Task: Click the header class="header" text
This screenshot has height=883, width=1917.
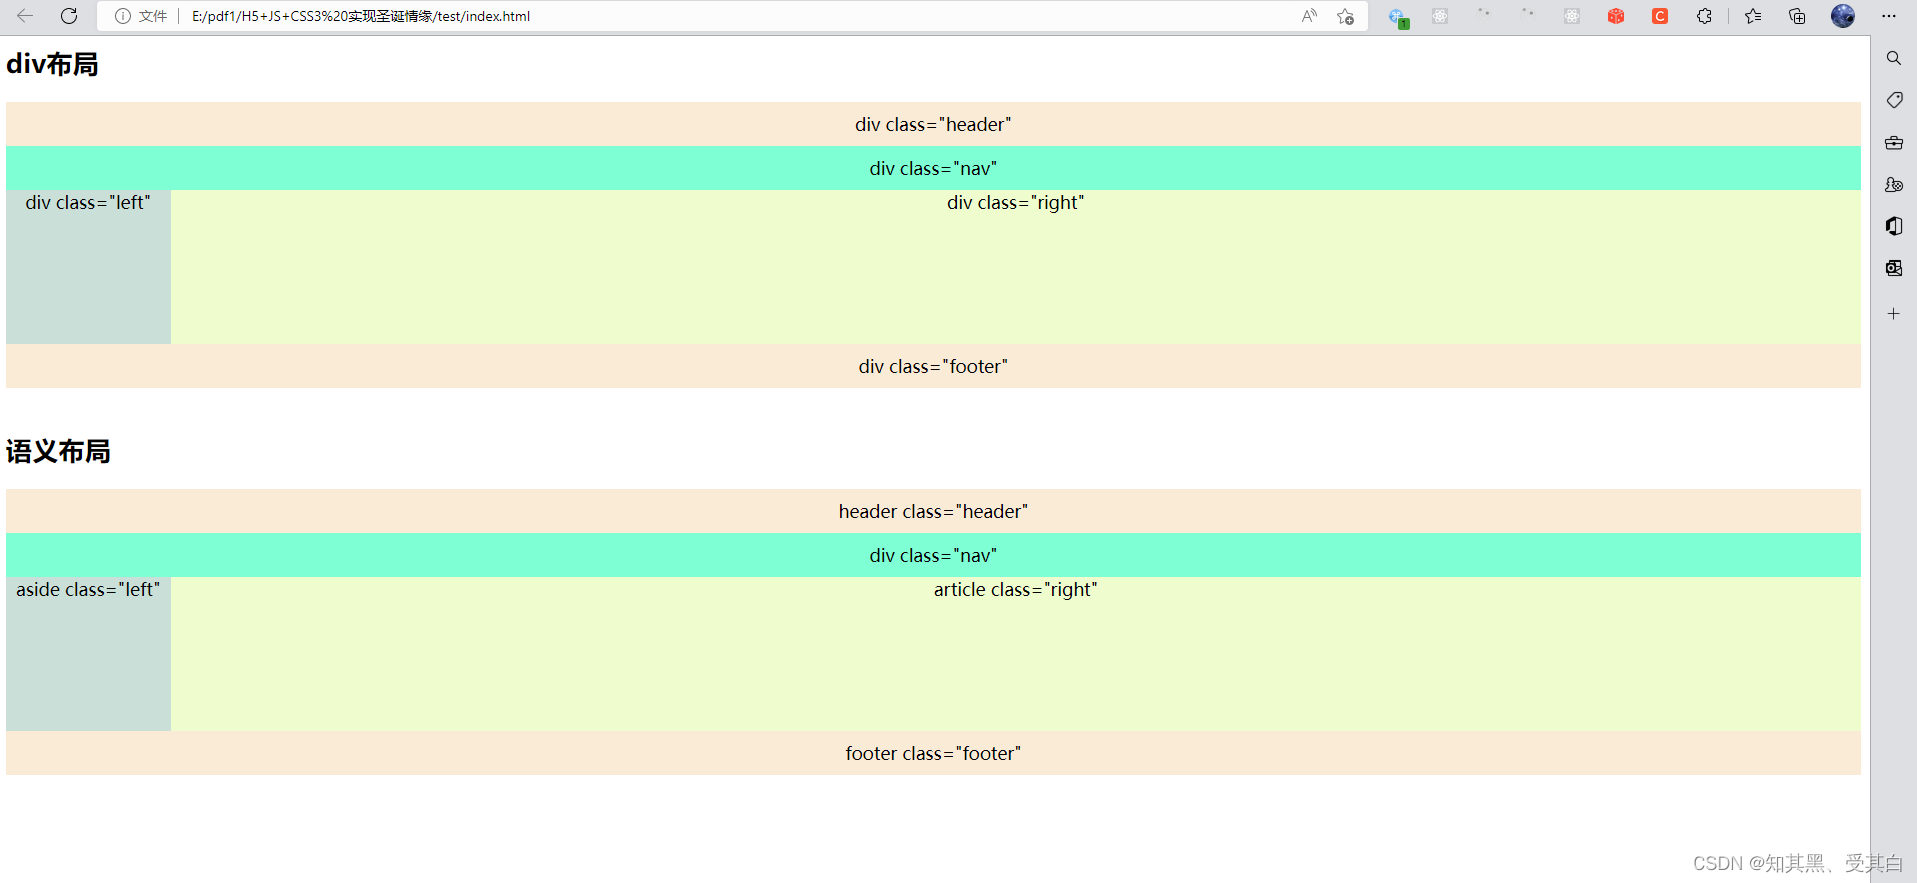Action: 933,511
